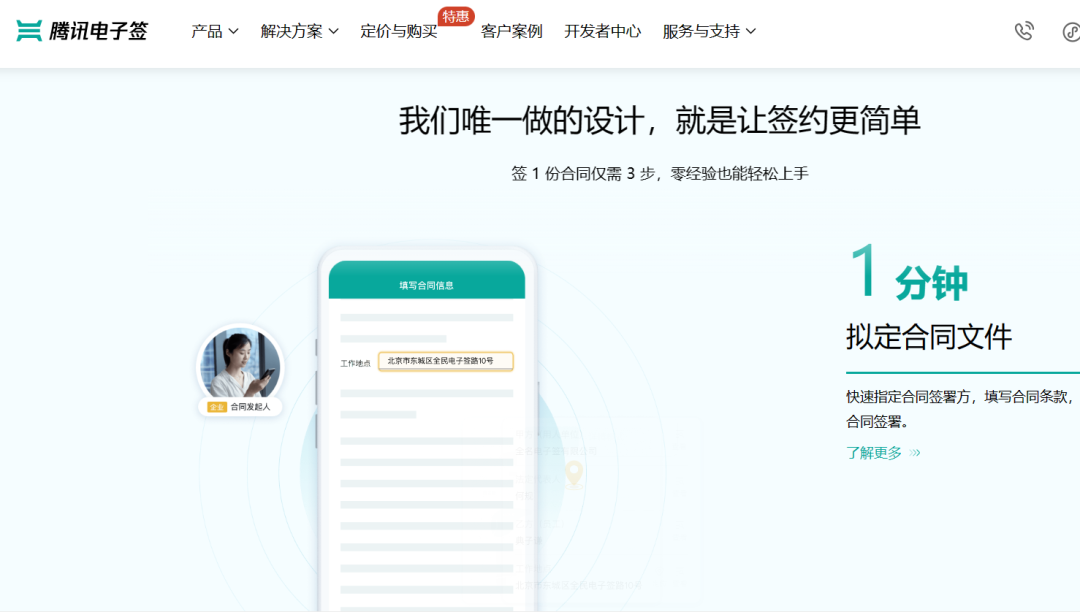
Task: Click the 填写合同信息 header in phone mockup
Action: coord(427,285)
